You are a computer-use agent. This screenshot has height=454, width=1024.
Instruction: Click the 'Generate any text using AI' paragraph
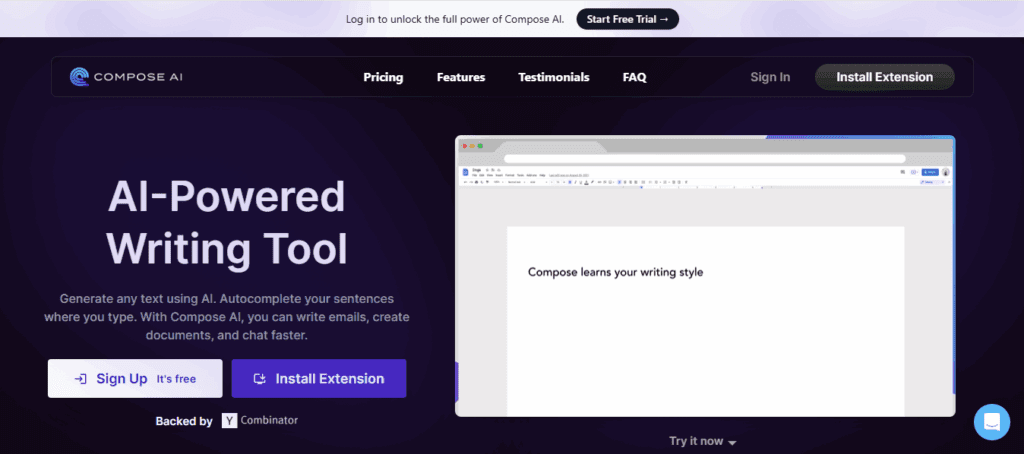[227, 317]
